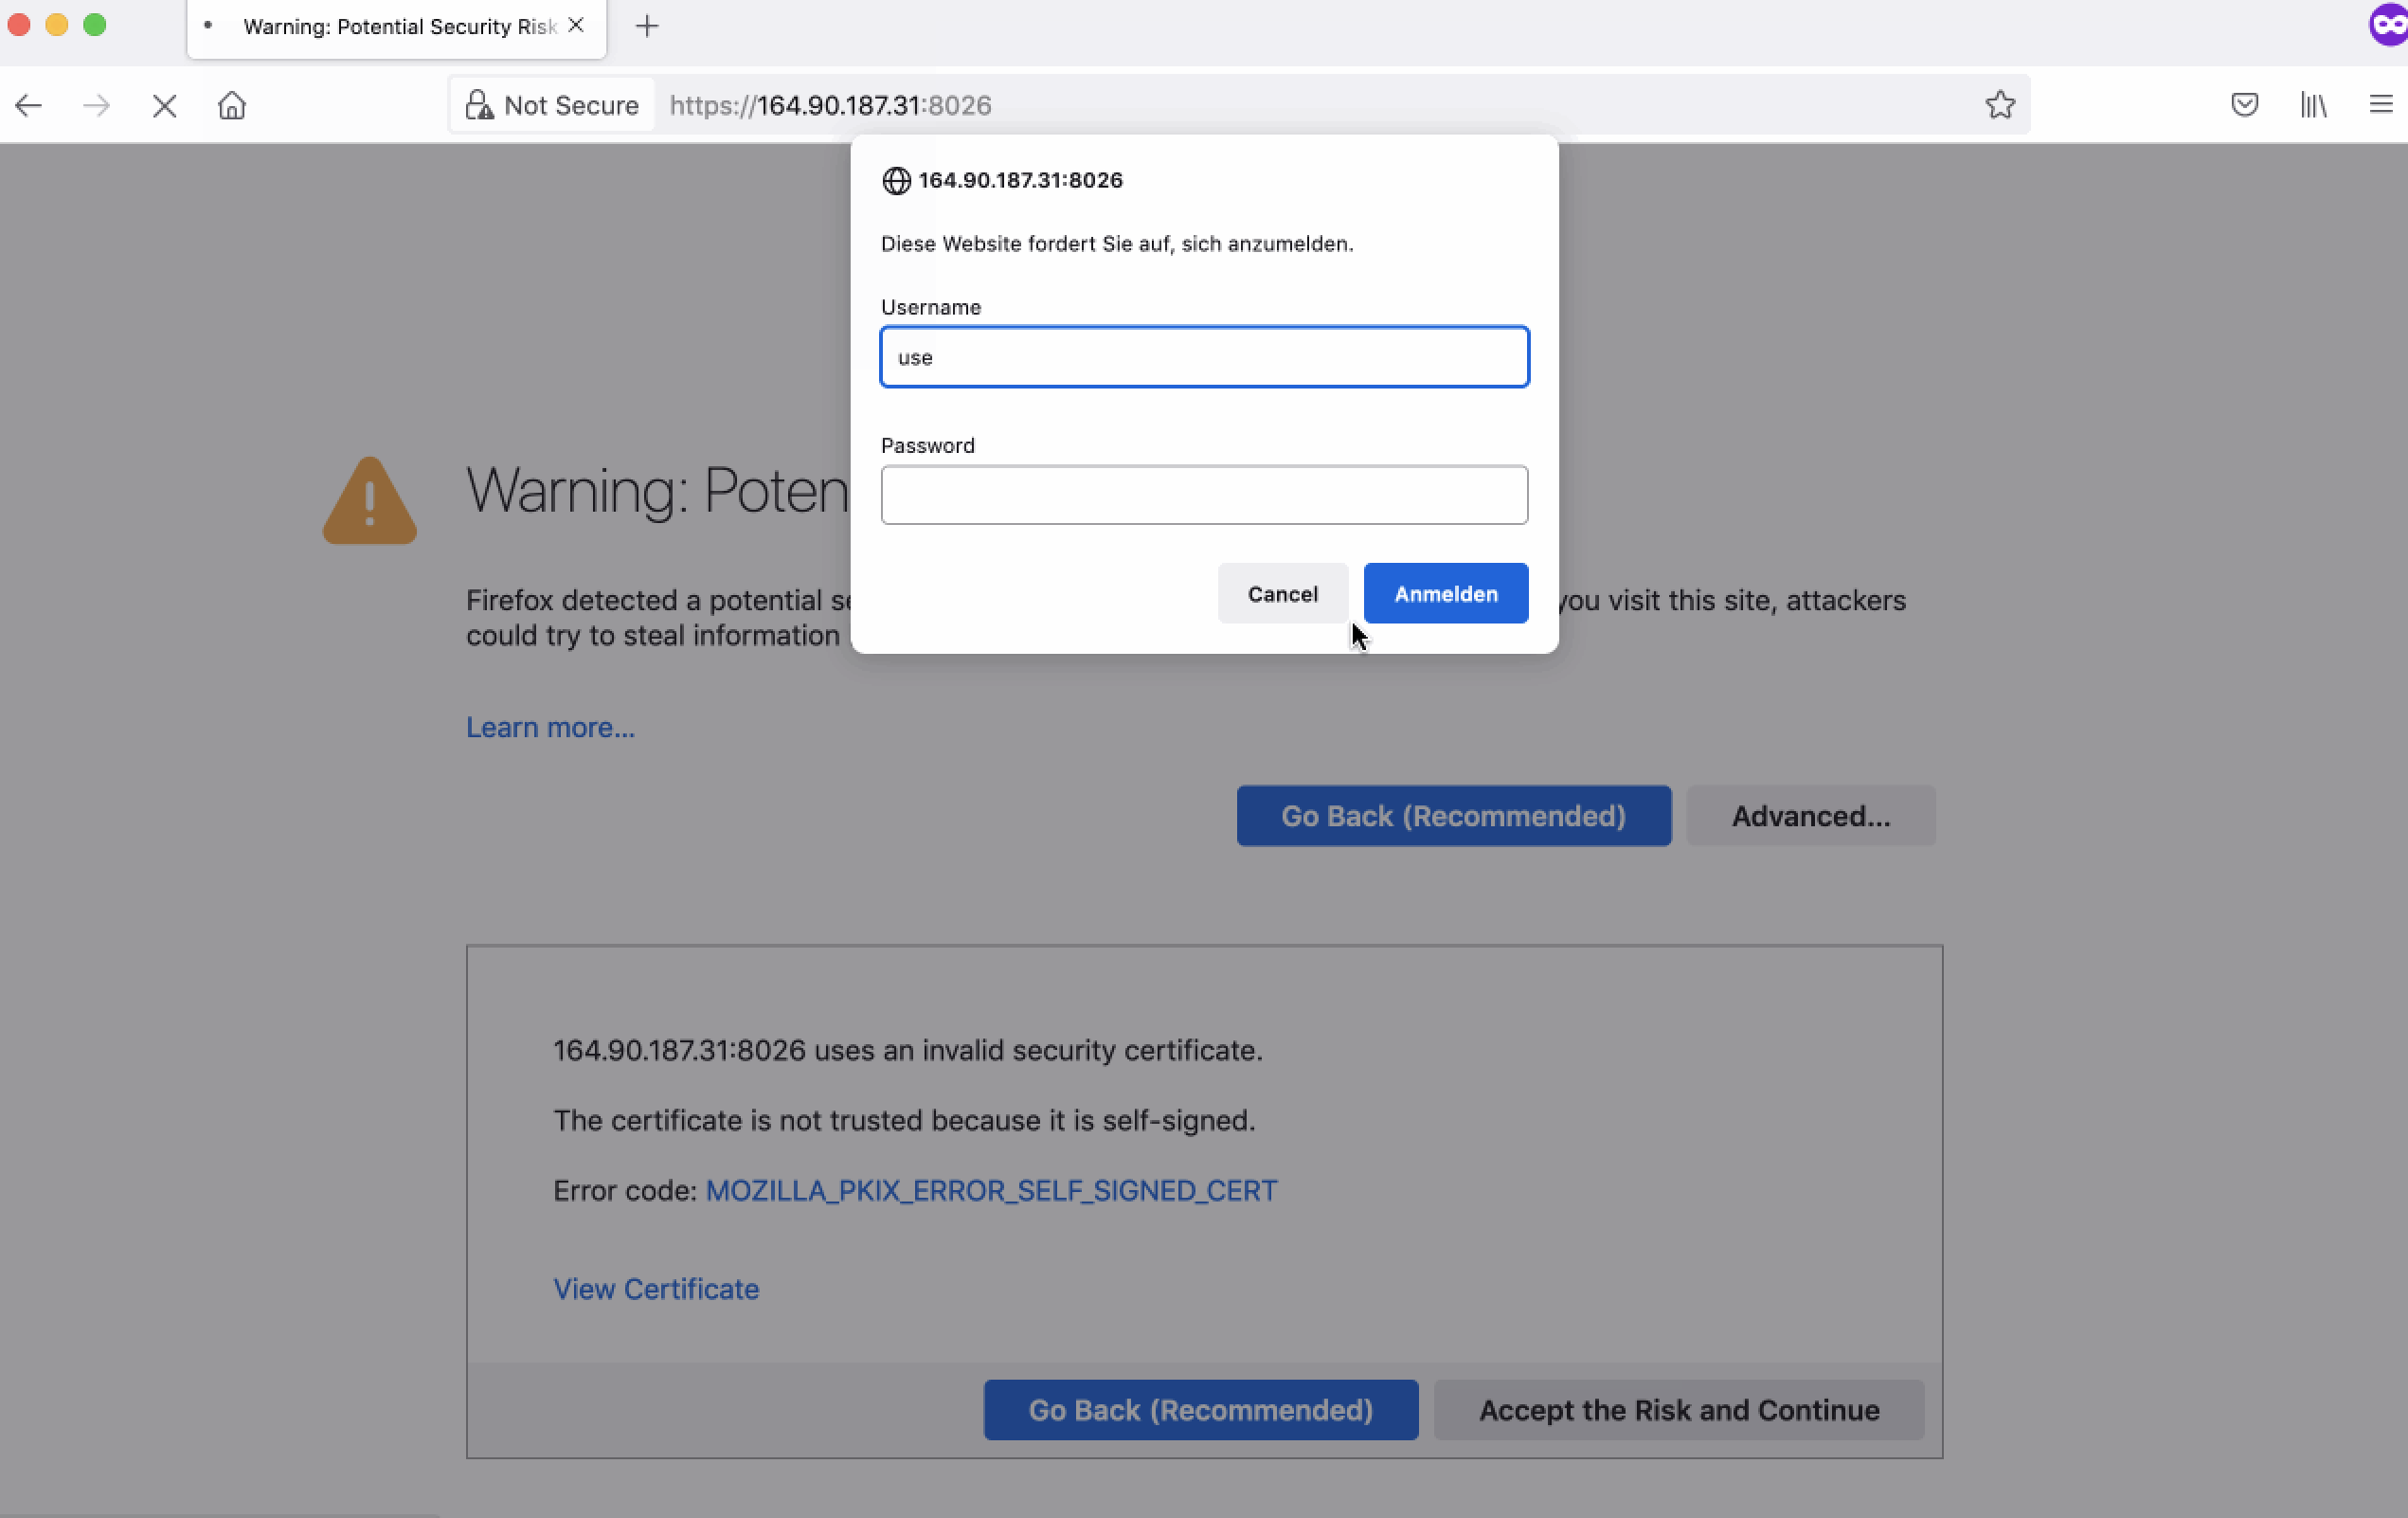Bookmark this page with star icon
Screen dimensions: 2408x1518
(2000, 105)
